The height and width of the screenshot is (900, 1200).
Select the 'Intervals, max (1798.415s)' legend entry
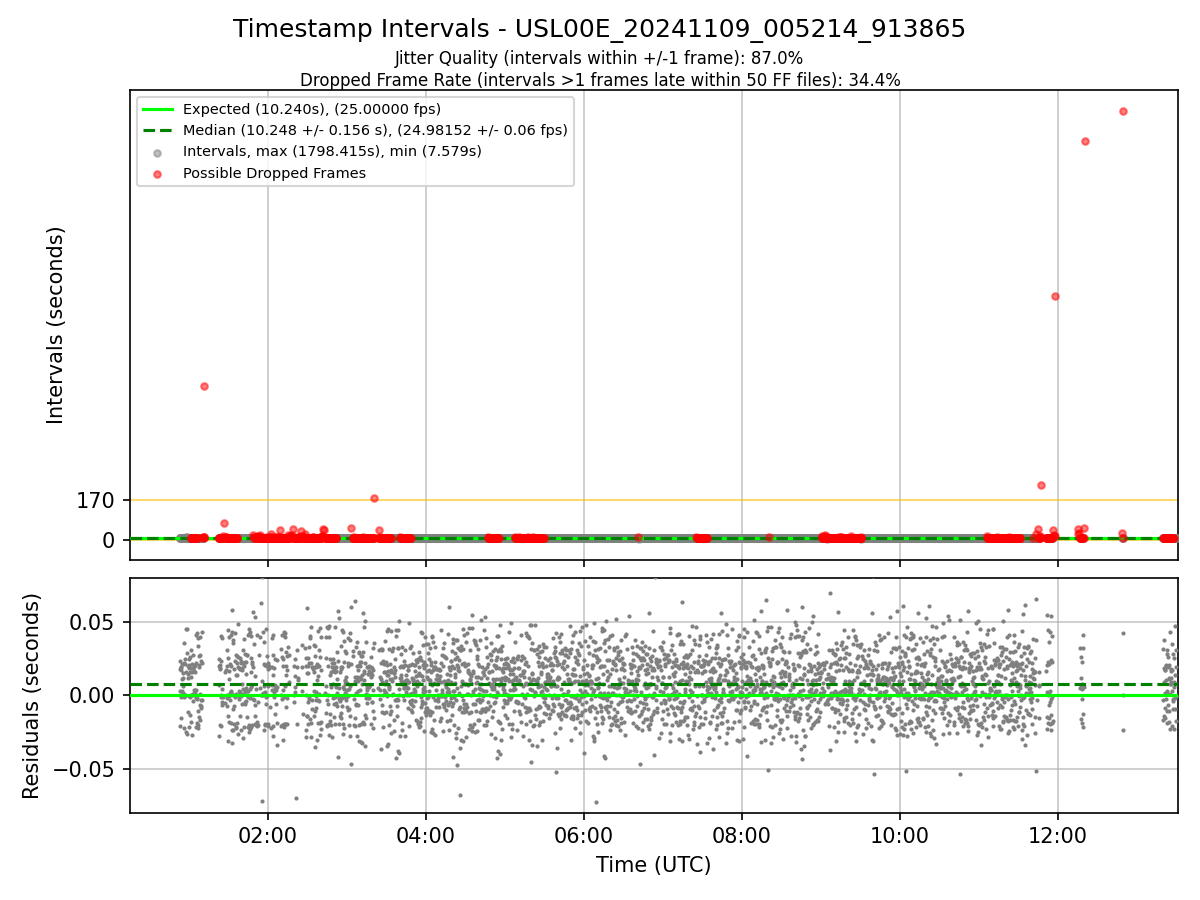point(332,151)
